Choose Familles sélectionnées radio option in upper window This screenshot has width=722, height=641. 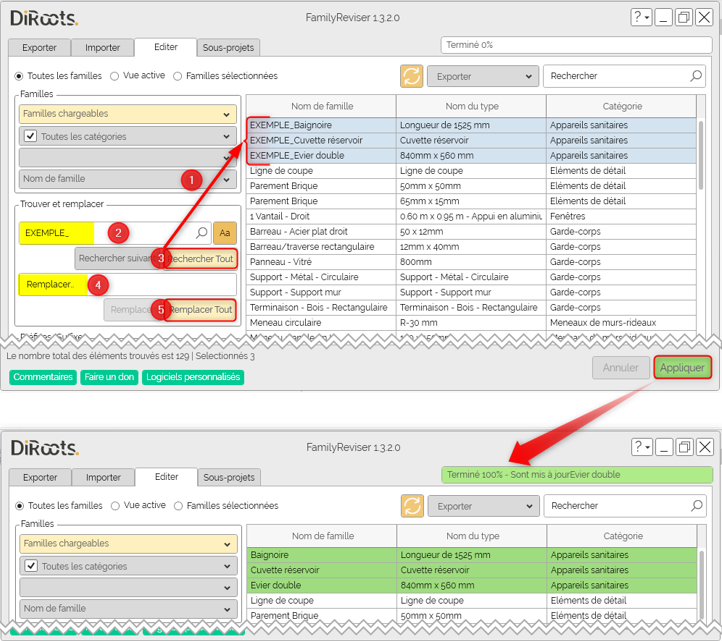[x=178, y=76]
